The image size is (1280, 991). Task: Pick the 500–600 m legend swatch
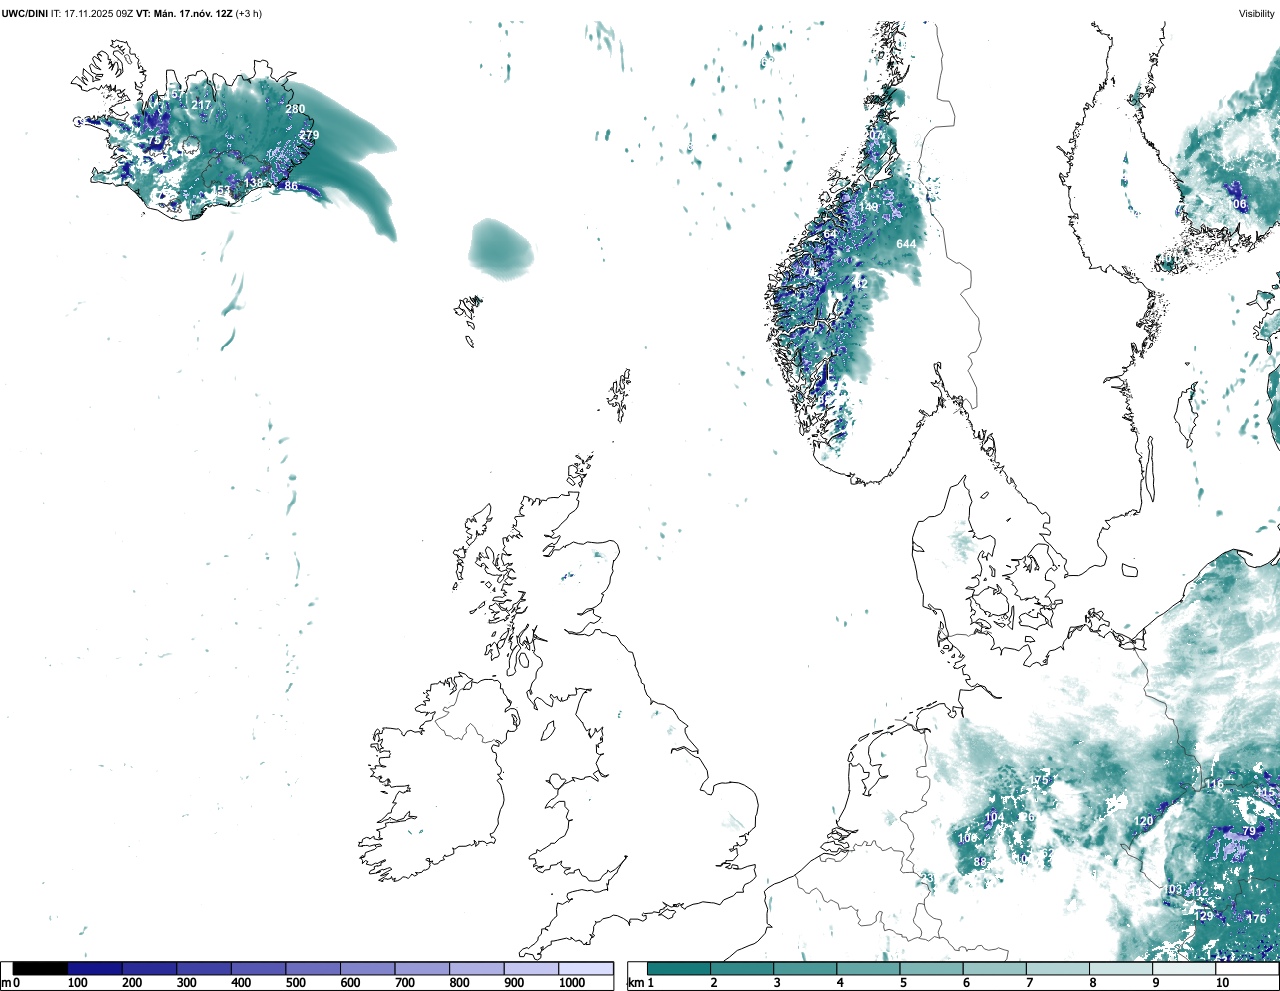coord(313,969)
